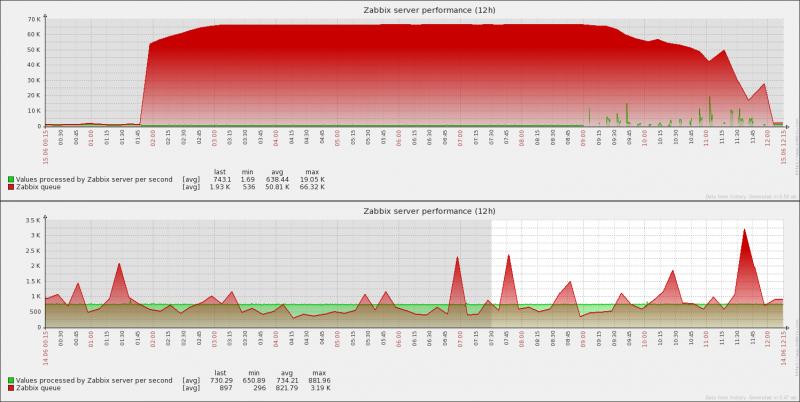Click the queue avg value '50.81 K'
This screenshot has width=800, height=402.
[x=277, y=187]
